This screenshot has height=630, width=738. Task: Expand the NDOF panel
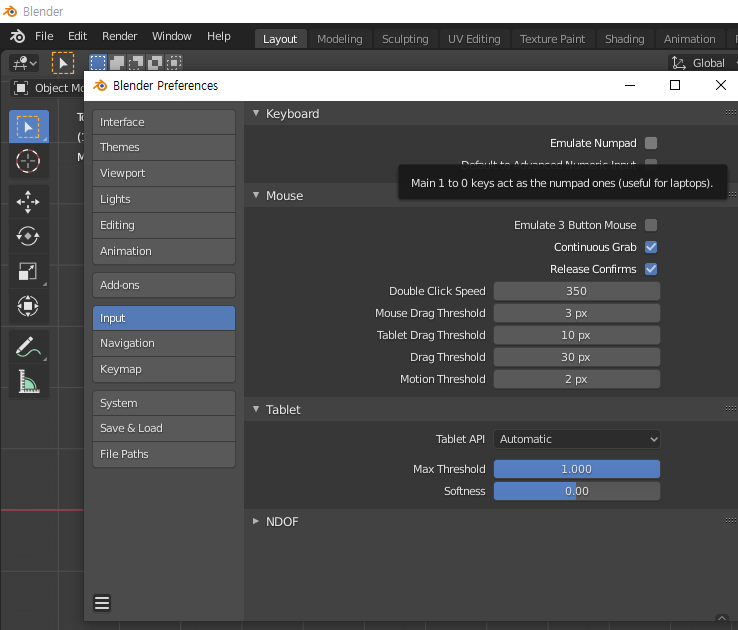coord(256,521)
